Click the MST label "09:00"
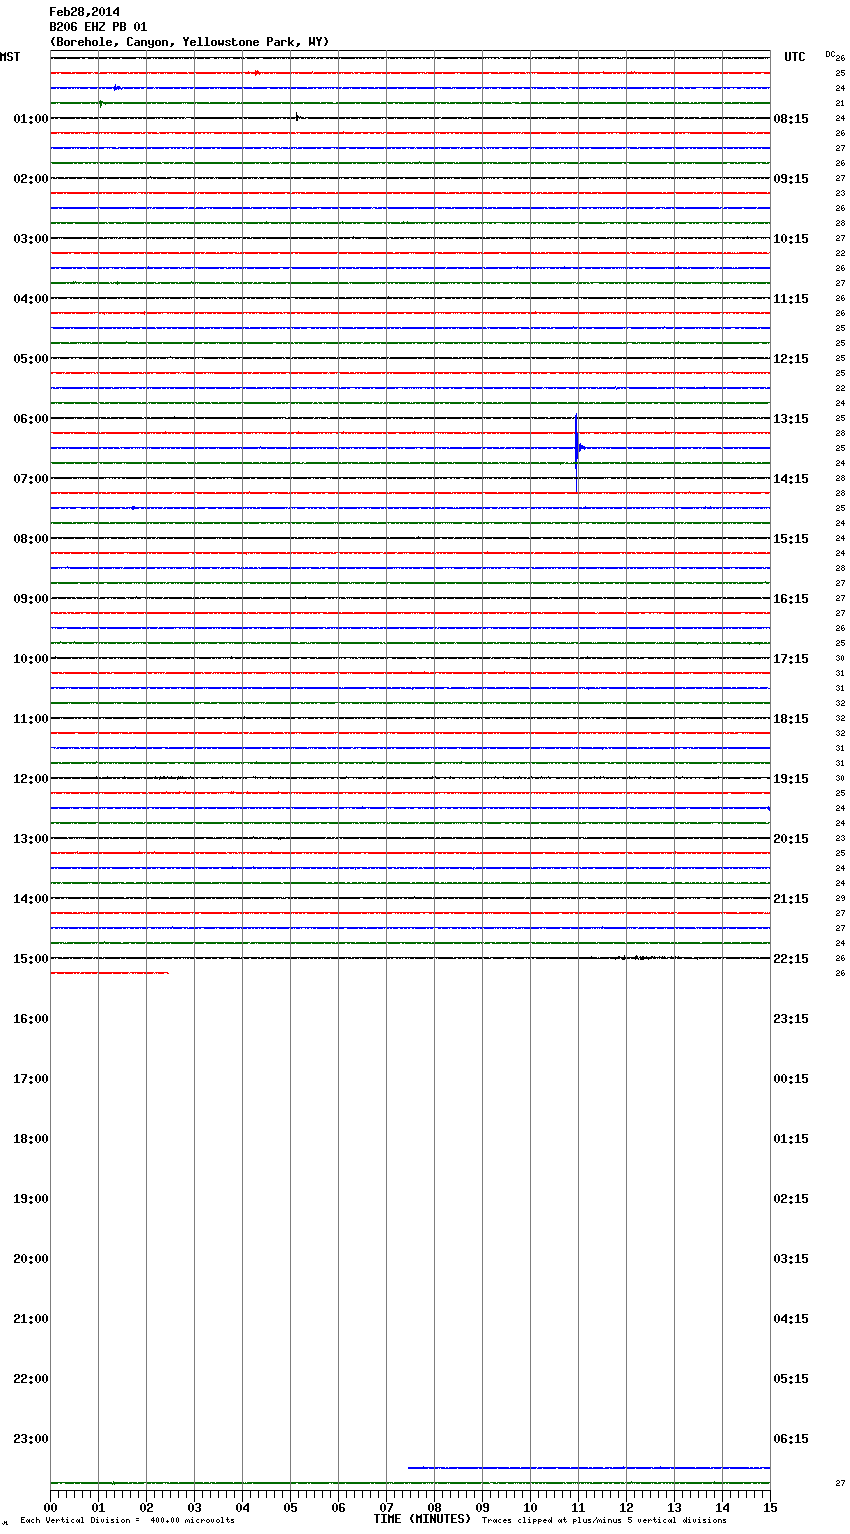The height and width of the screenshot is (1534, 850). point(31,599)
